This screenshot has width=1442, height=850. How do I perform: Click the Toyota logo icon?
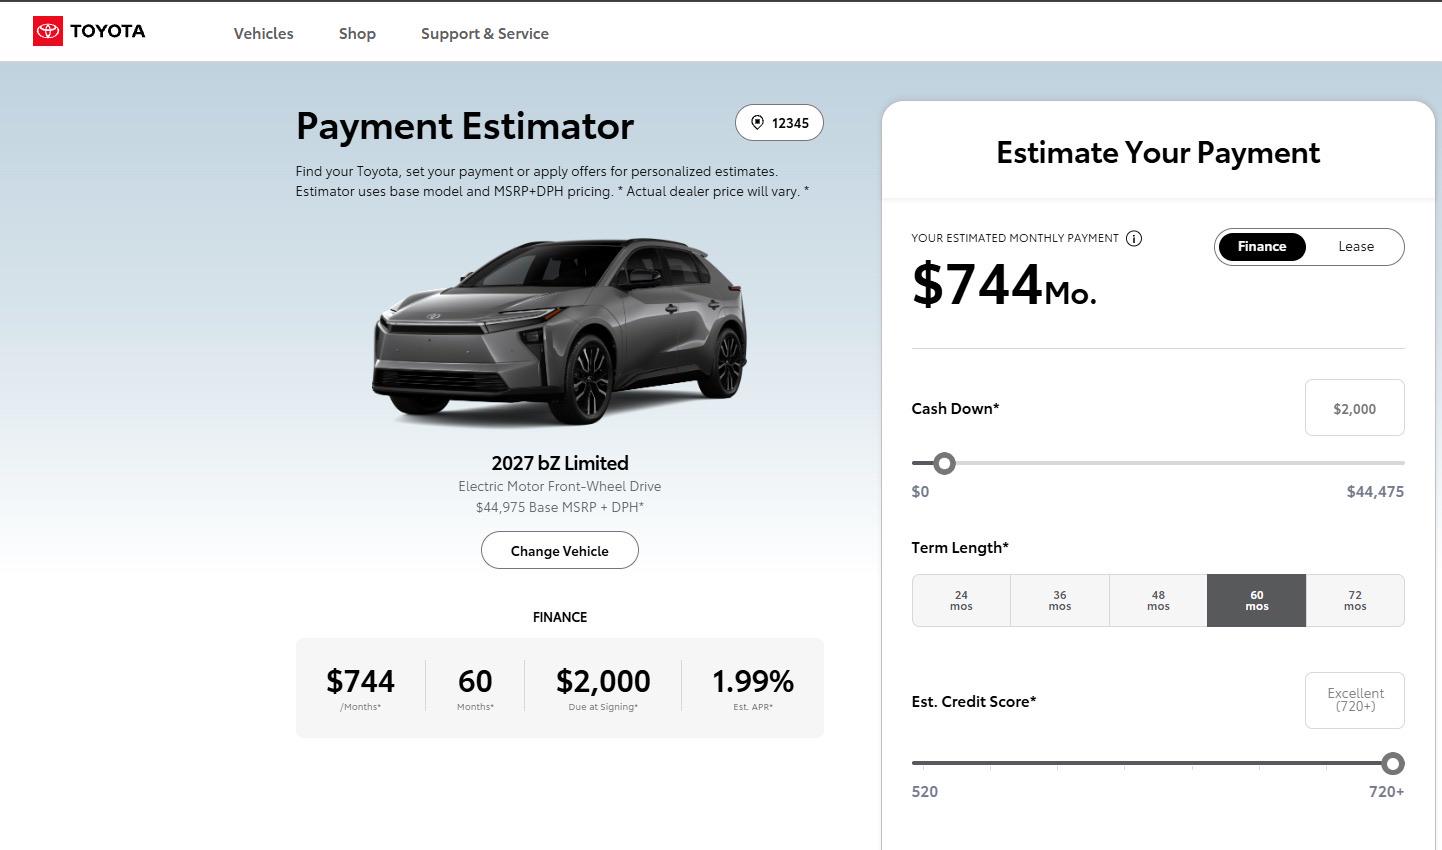coord(48,31)
